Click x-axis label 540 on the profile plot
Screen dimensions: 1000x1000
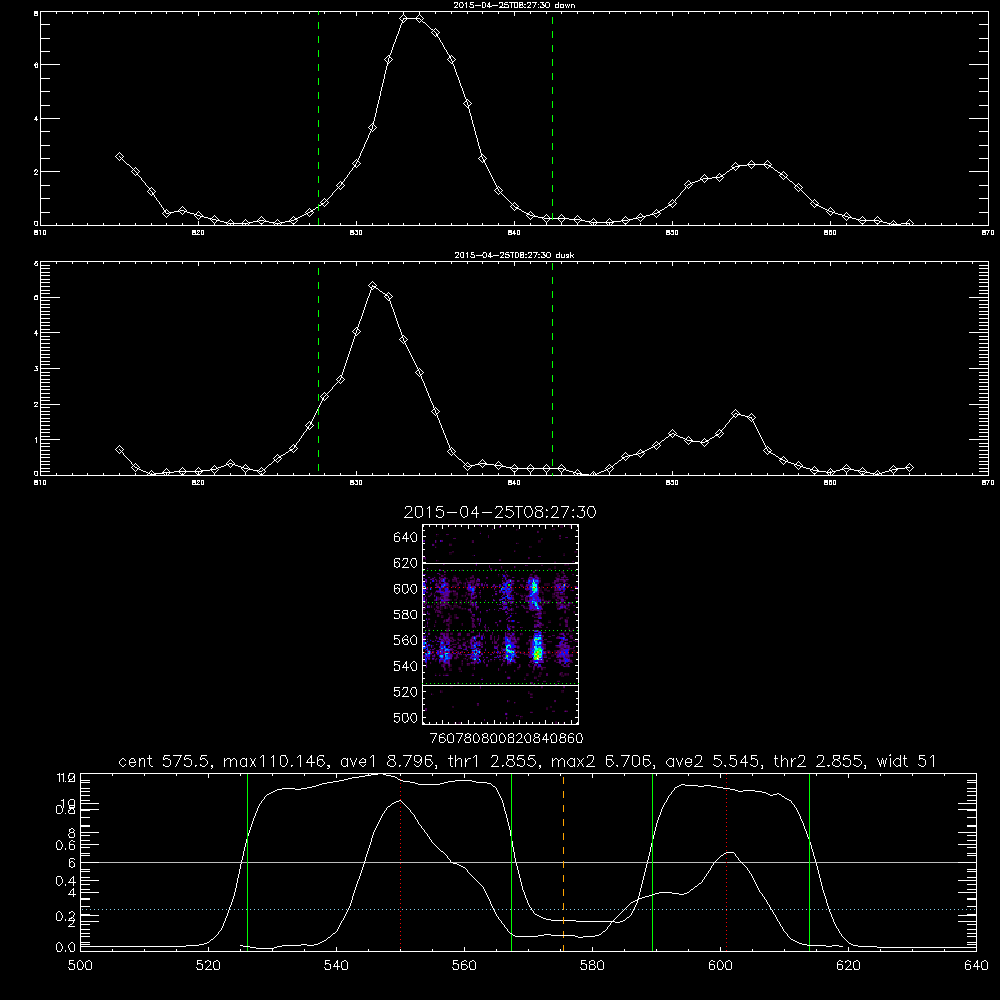pyautogui.click(x=336, y=966)
